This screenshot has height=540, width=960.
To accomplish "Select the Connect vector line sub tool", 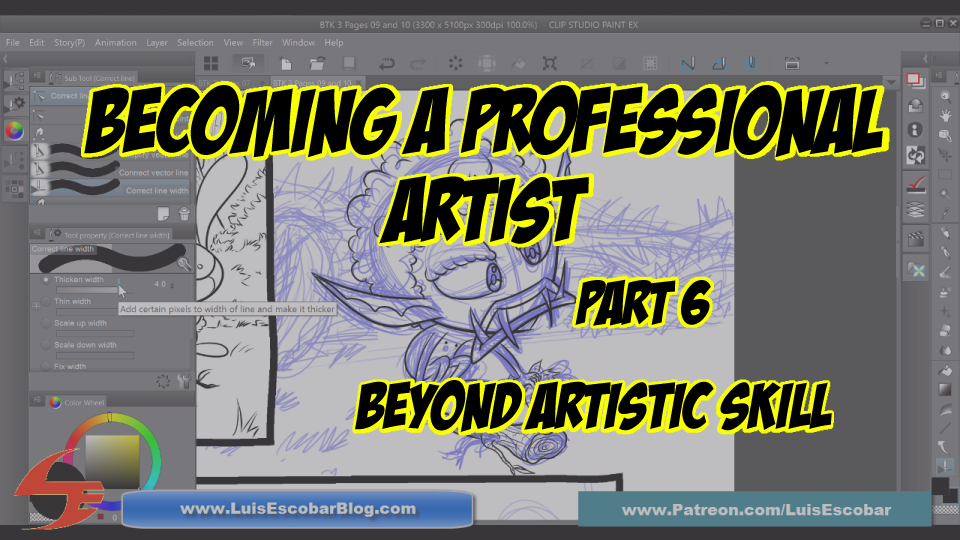I will click(110, 172).
